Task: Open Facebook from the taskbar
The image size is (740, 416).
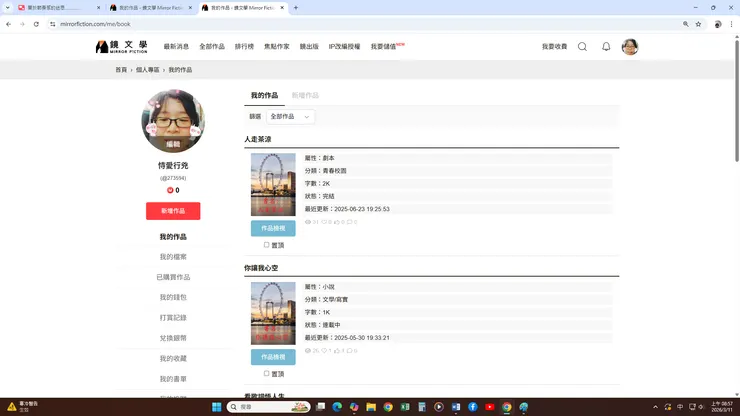Action: point(473,407)
